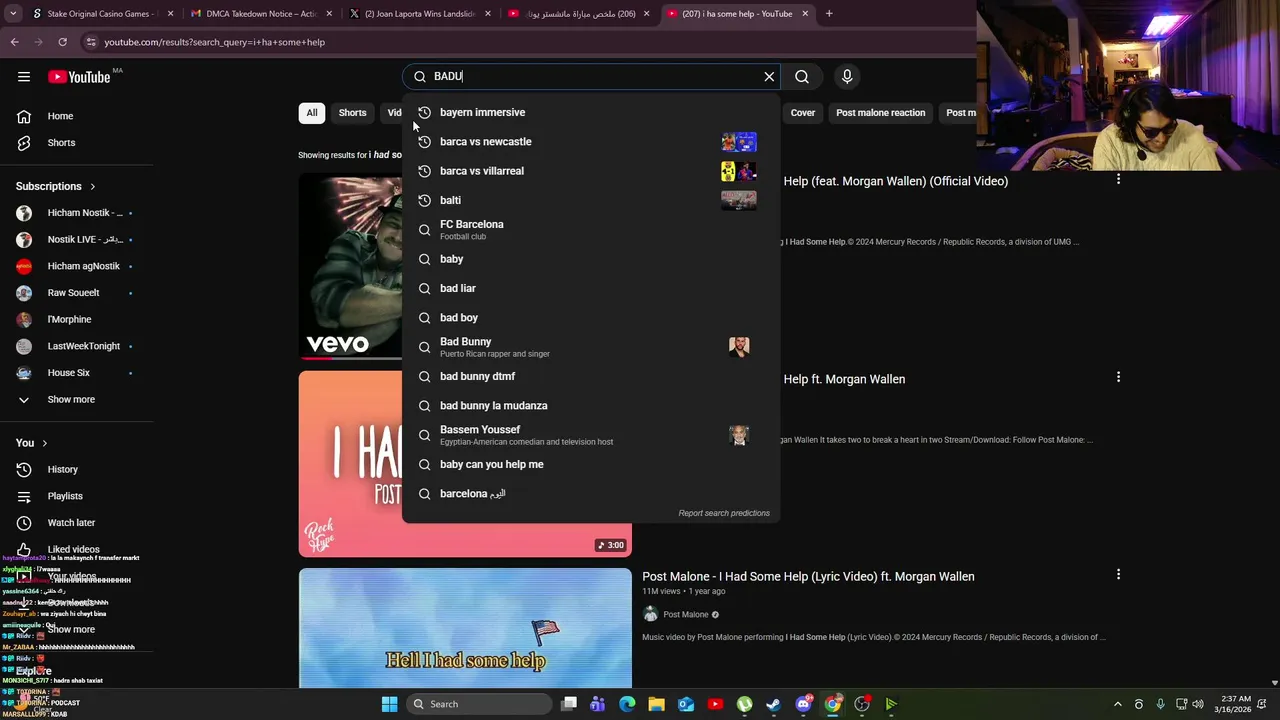Open Liked videos in the sidebar
This screenshot has height=720, width=1280.
[x=76, y=549]
